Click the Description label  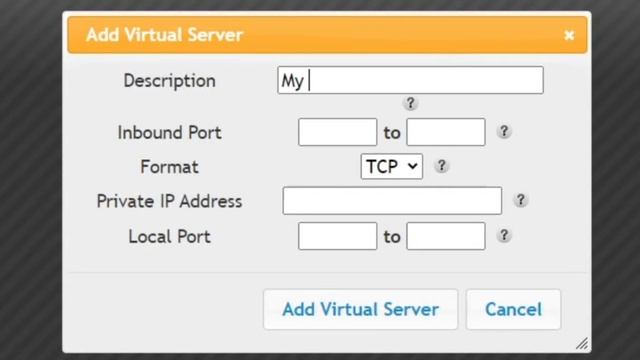169,81
